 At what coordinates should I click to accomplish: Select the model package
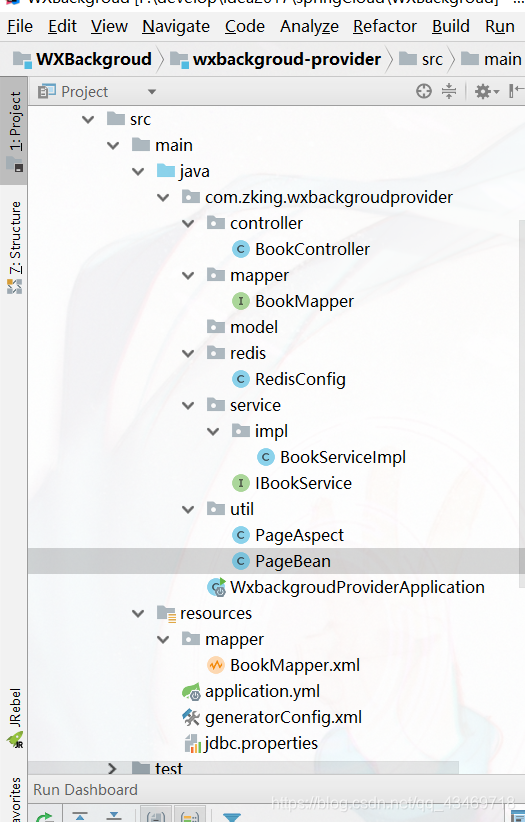click(x=254, y=328)
